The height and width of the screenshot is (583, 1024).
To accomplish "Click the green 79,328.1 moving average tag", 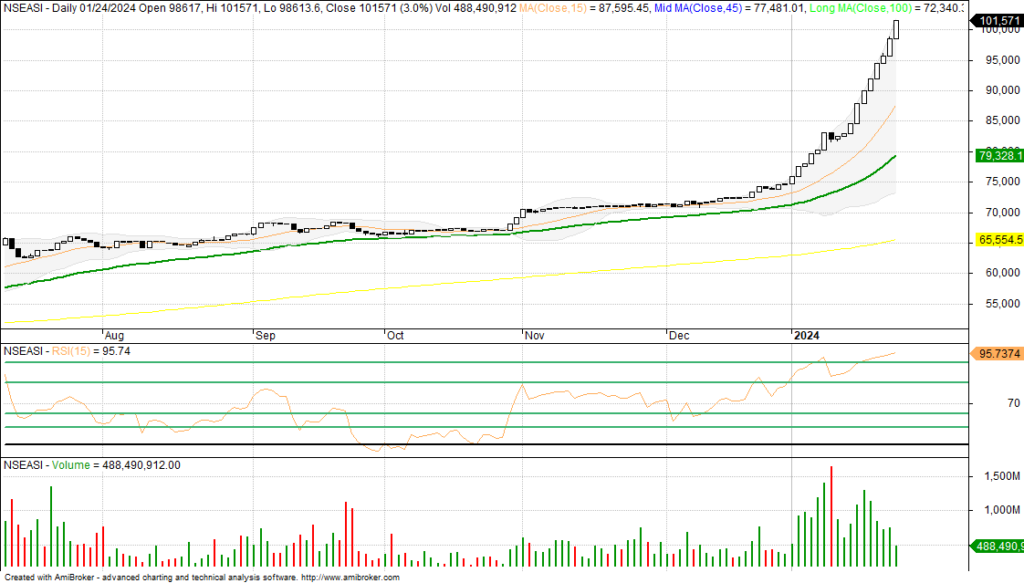I will [998, 155].
